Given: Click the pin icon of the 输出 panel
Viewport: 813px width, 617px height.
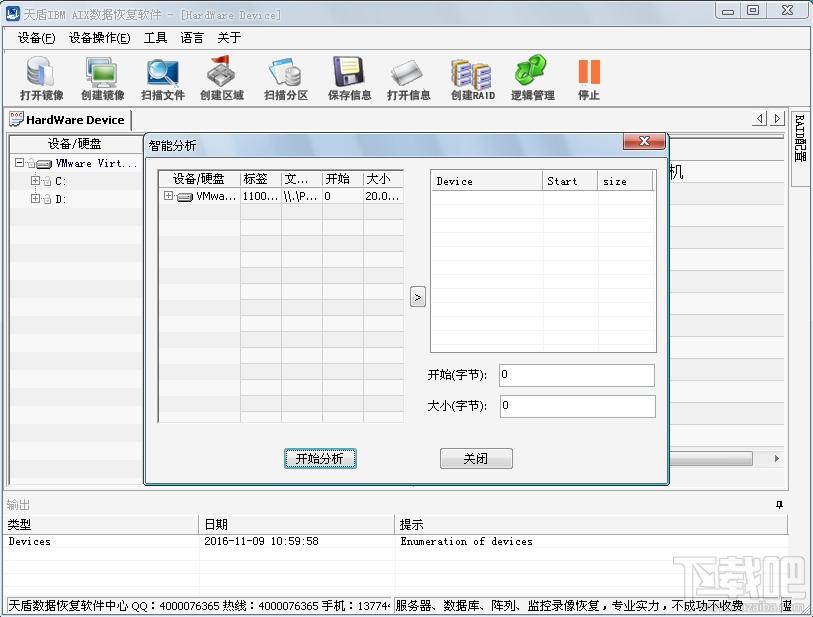Looking at the screenshot, I should click(779, 504).
